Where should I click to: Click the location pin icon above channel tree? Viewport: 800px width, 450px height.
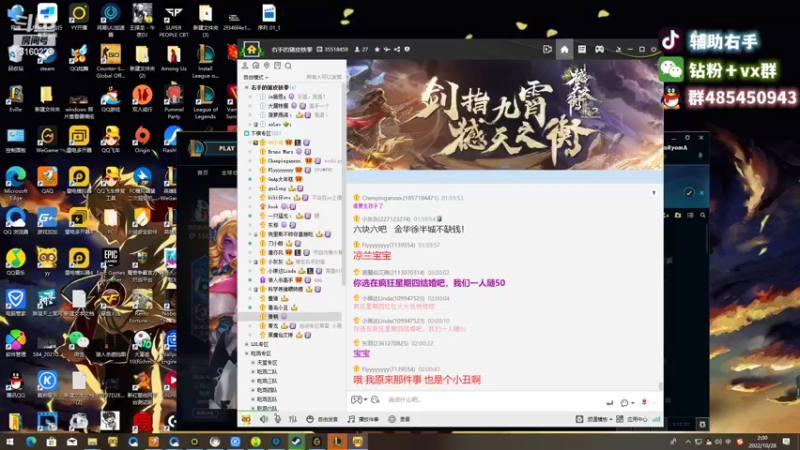[x=266, y=66]
